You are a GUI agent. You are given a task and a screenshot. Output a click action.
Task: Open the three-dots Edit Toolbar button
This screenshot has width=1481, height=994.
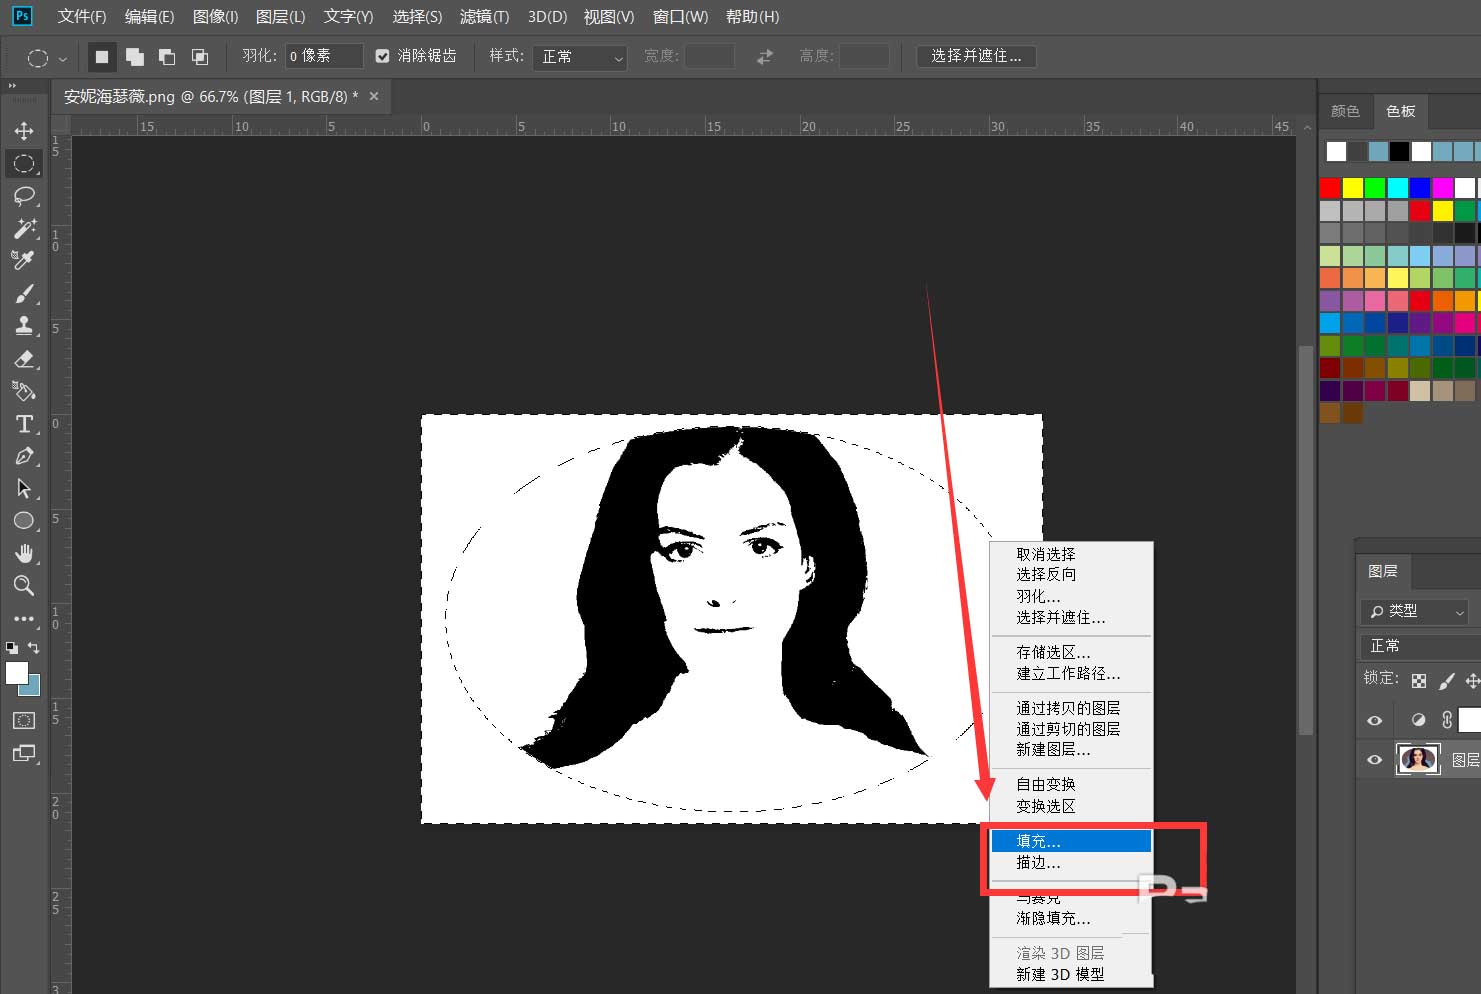click(24, 618)
